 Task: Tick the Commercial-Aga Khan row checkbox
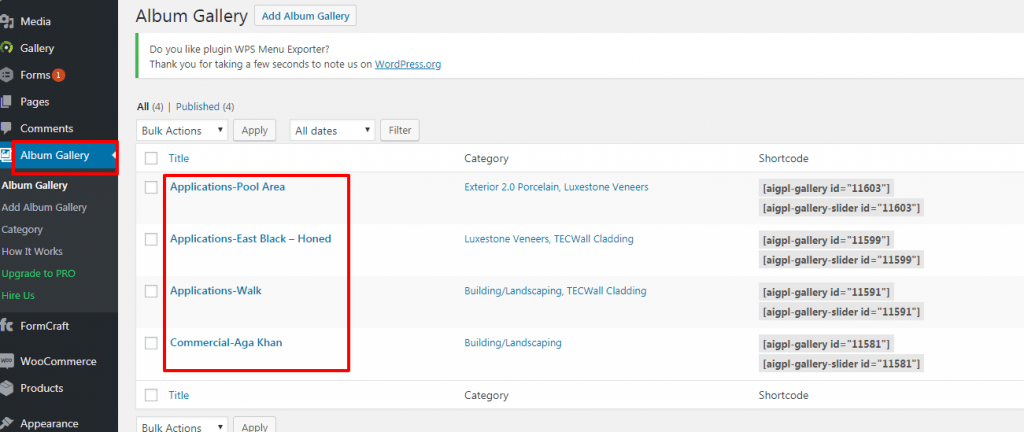(151, 343)
